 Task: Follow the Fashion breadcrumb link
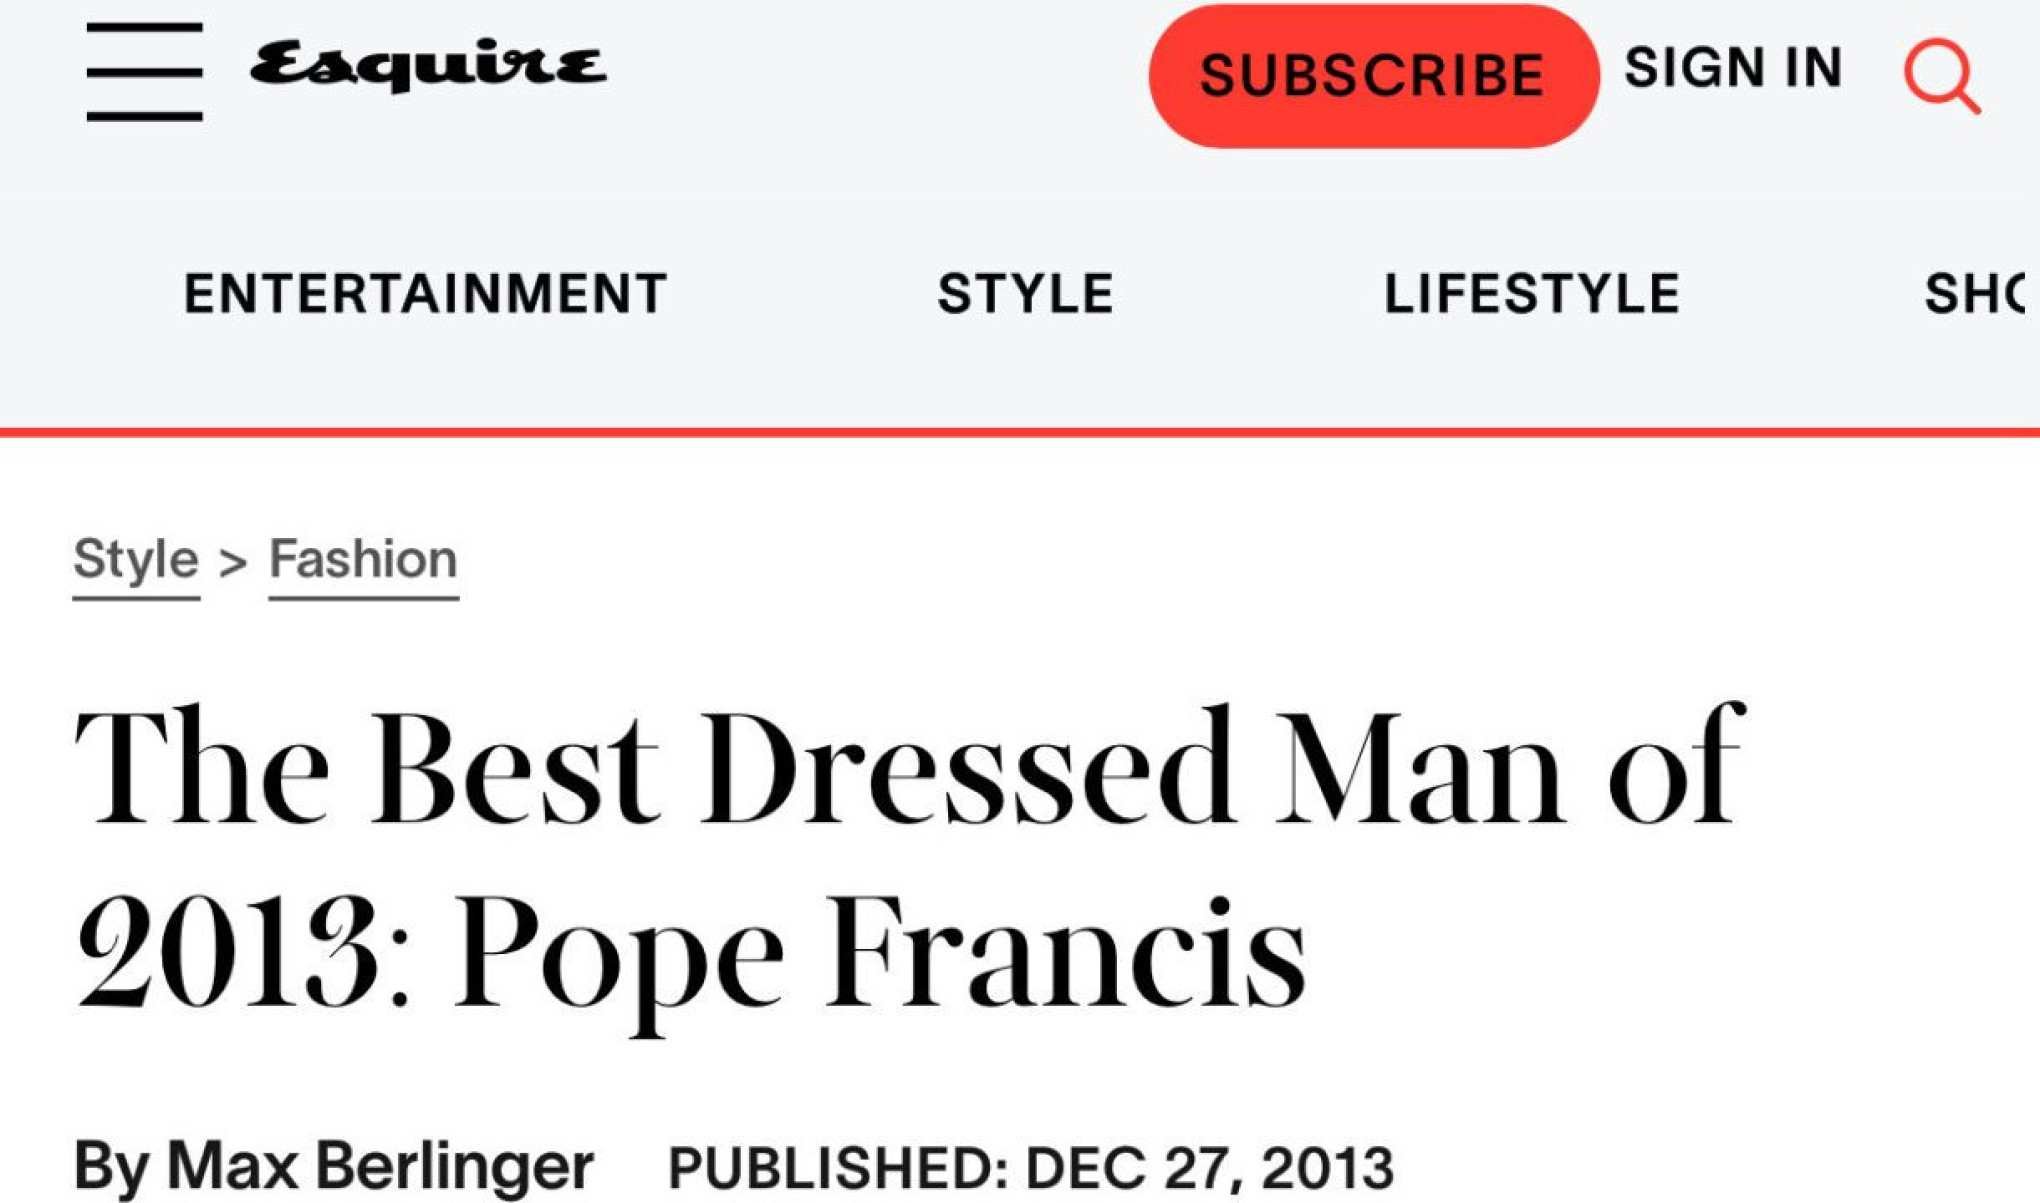(363, 559)
